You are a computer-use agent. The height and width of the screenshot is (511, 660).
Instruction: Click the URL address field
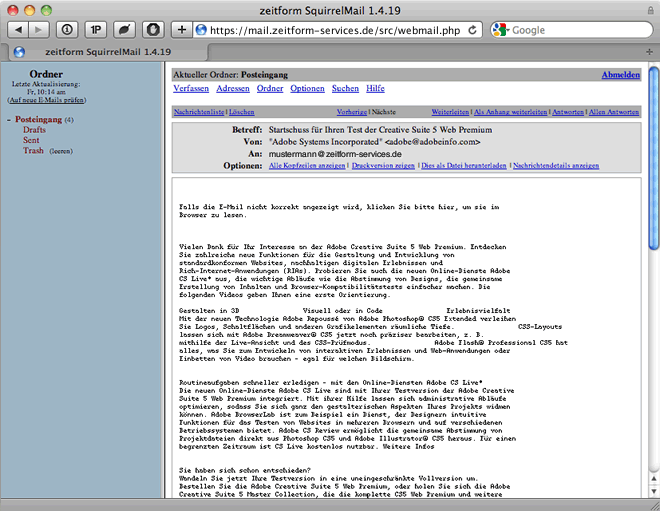335,30
